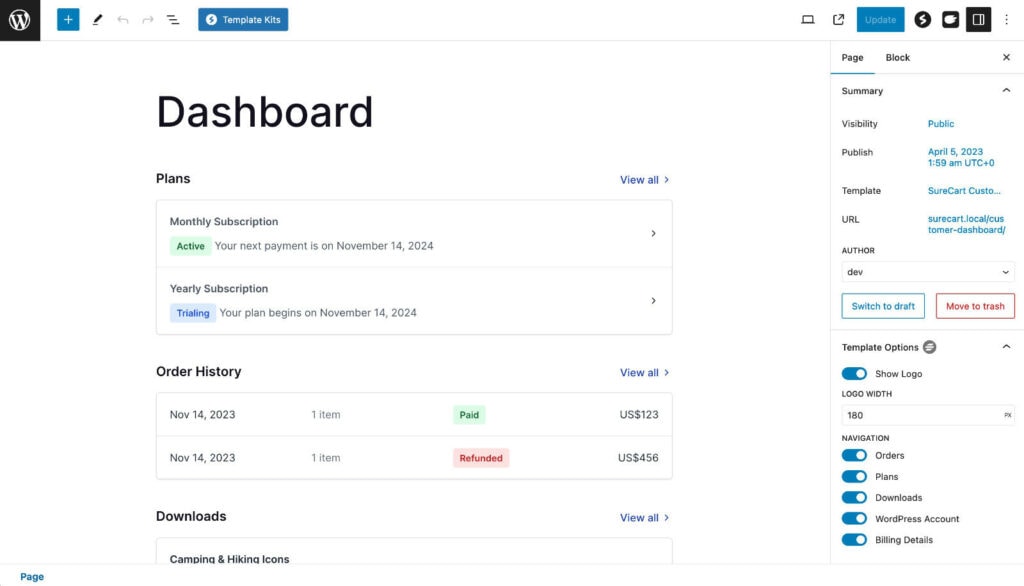Open the Document Overview list icon

(x=173, y=19)
